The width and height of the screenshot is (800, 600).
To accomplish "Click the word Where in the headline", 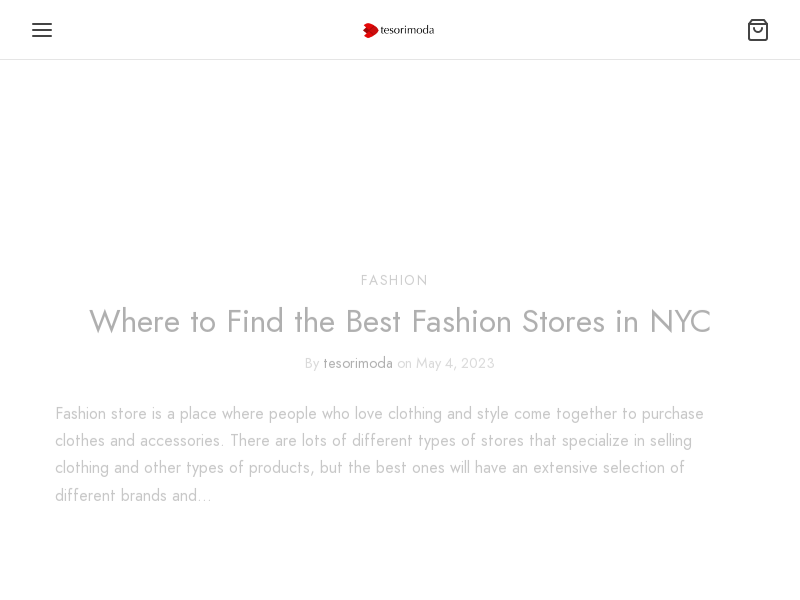I will 135,321.
